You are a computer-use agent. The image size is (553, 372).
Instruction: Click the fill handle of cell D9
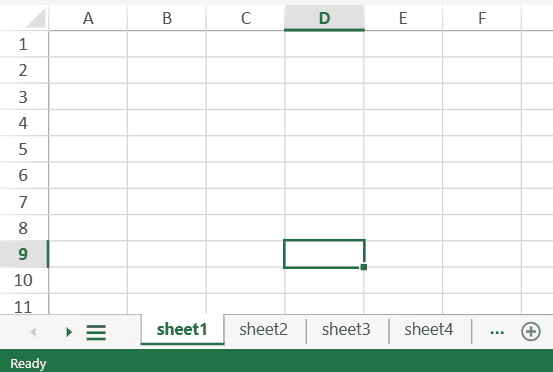tap(364, 267)
